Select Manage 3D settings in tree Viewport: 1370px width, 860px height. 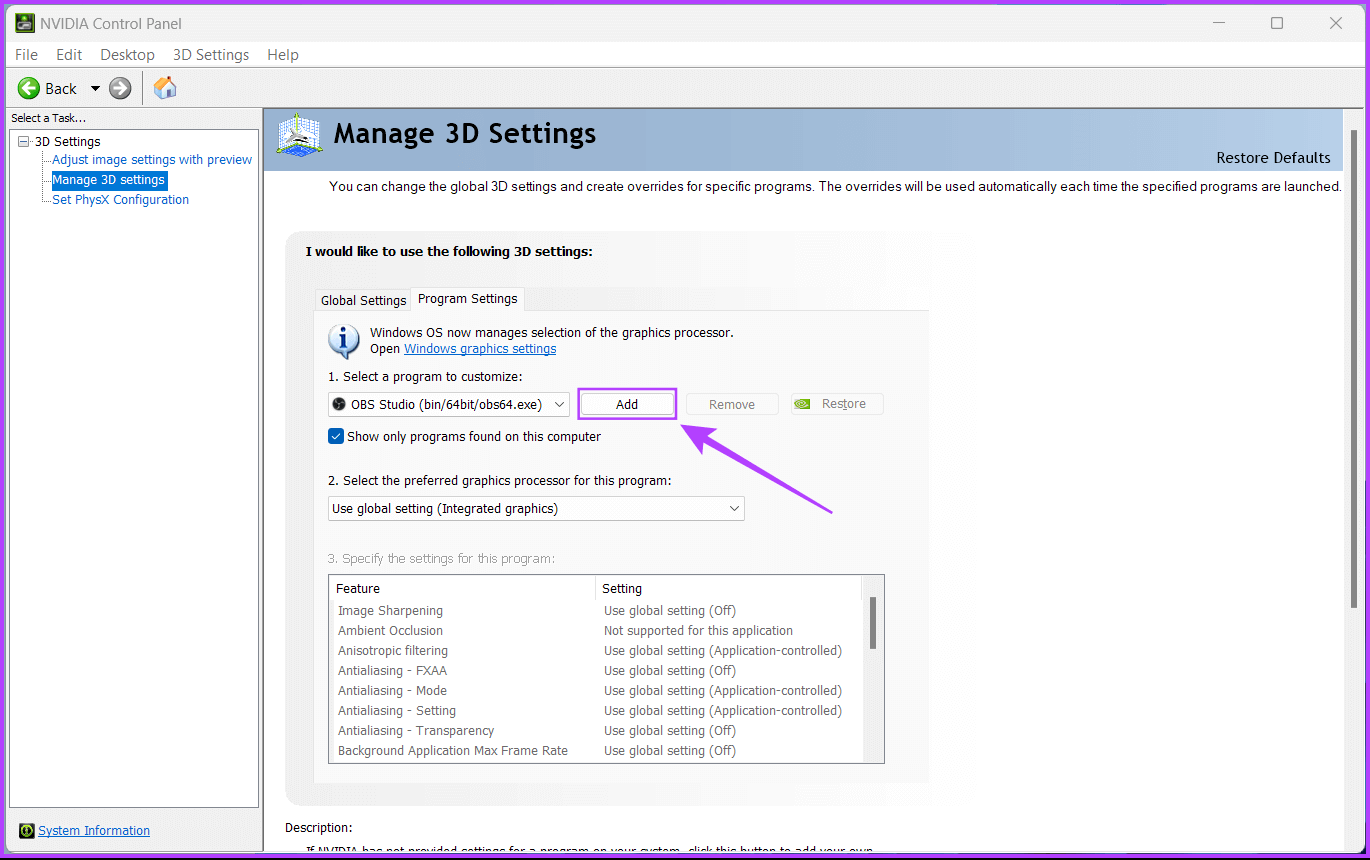click(x=108, y=180)
